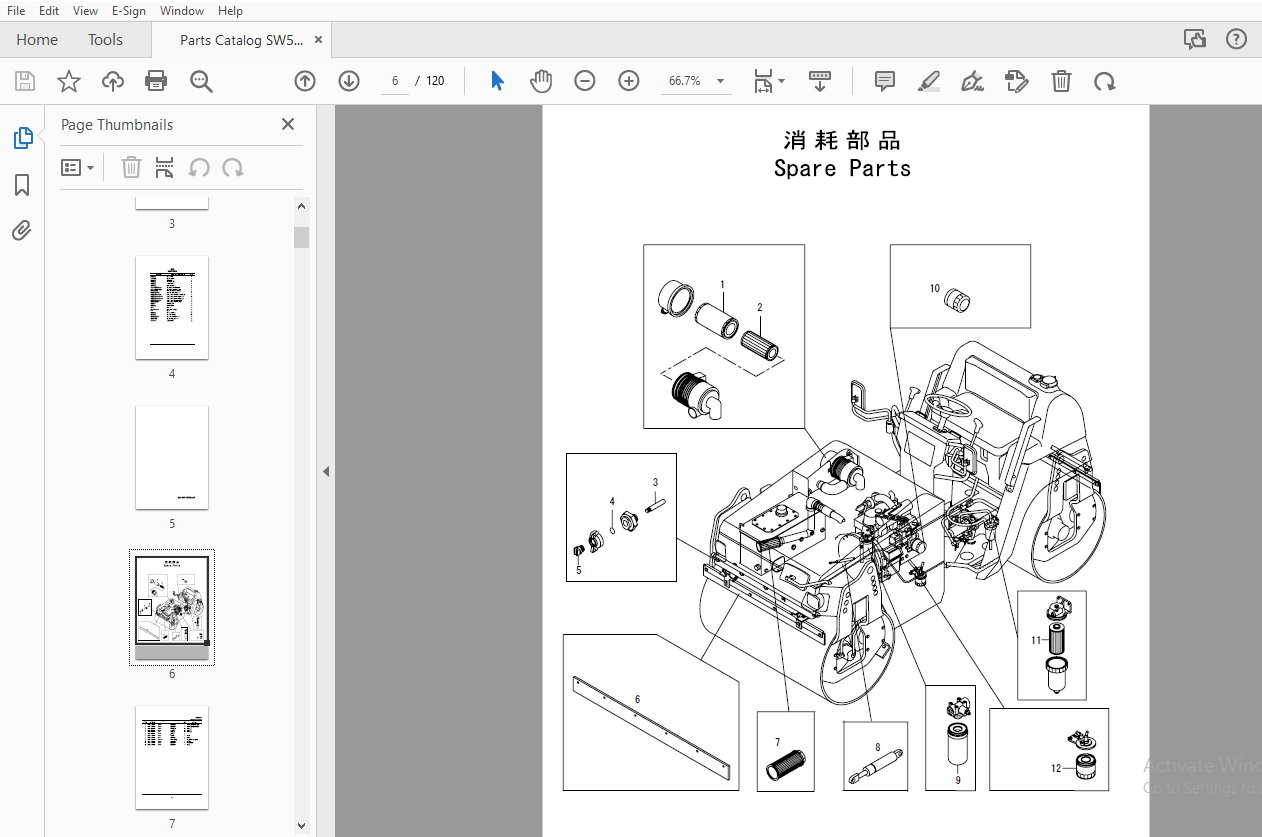This screenshot has height=837, width=1262.
Task: Rotate the page with toolbar rotate icon
Action: [x=1105, y=81]
